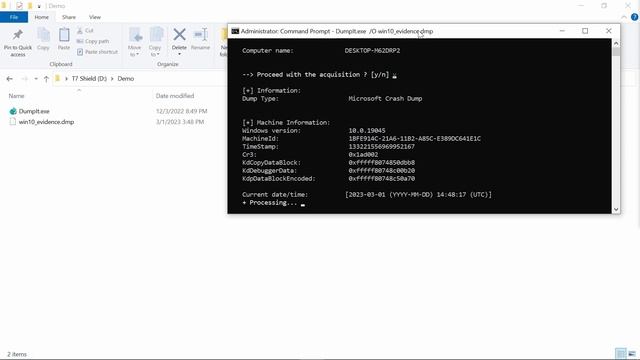
Task: Click the Microsoft Crash Dump text
Action: click(385, 98)
